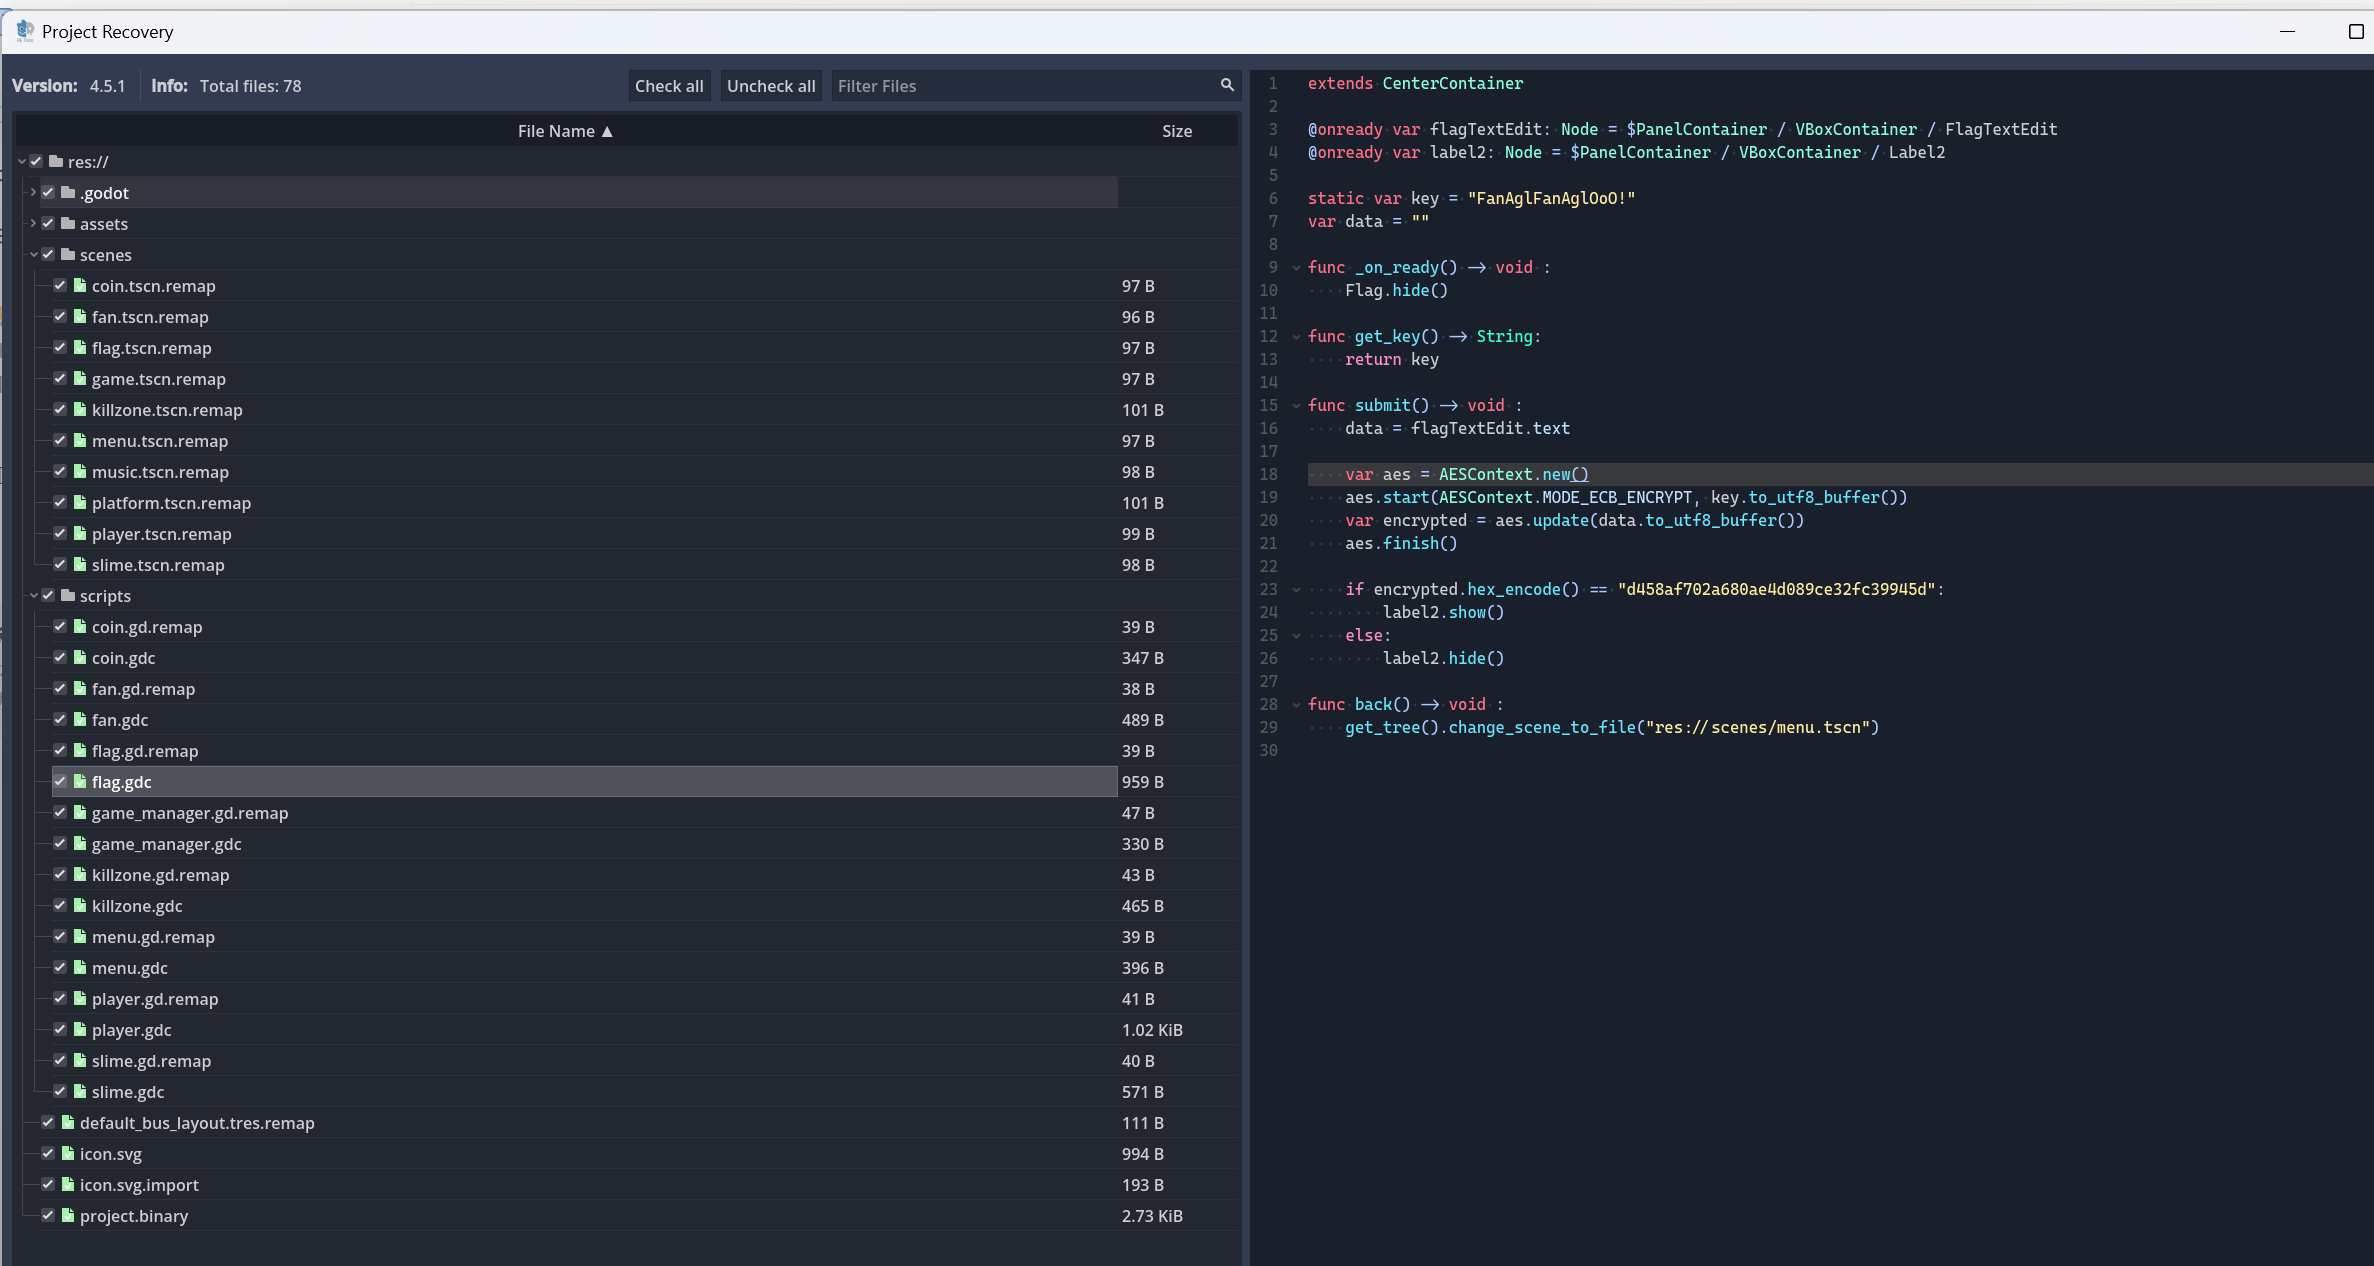The height and width of the screenshot is (1266, 2374).
Task: Minimize the Project Recovery window
Action: (2287, 31)
